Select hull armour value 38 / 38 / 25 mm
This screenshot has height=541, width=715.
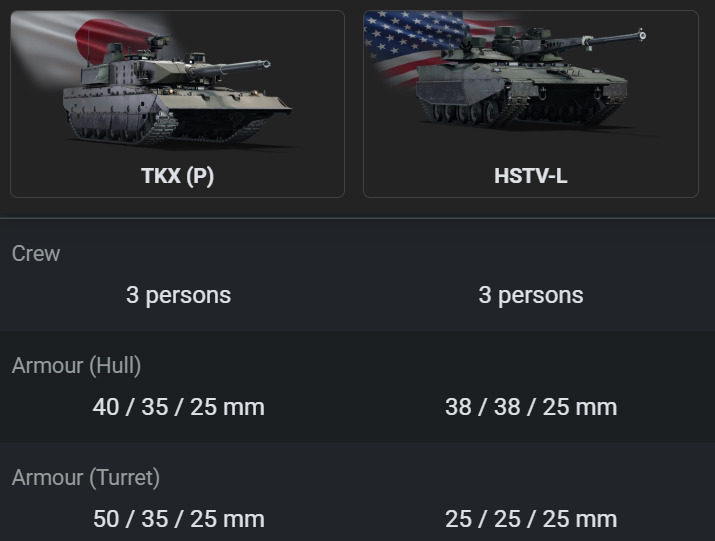tap(531, 407)
